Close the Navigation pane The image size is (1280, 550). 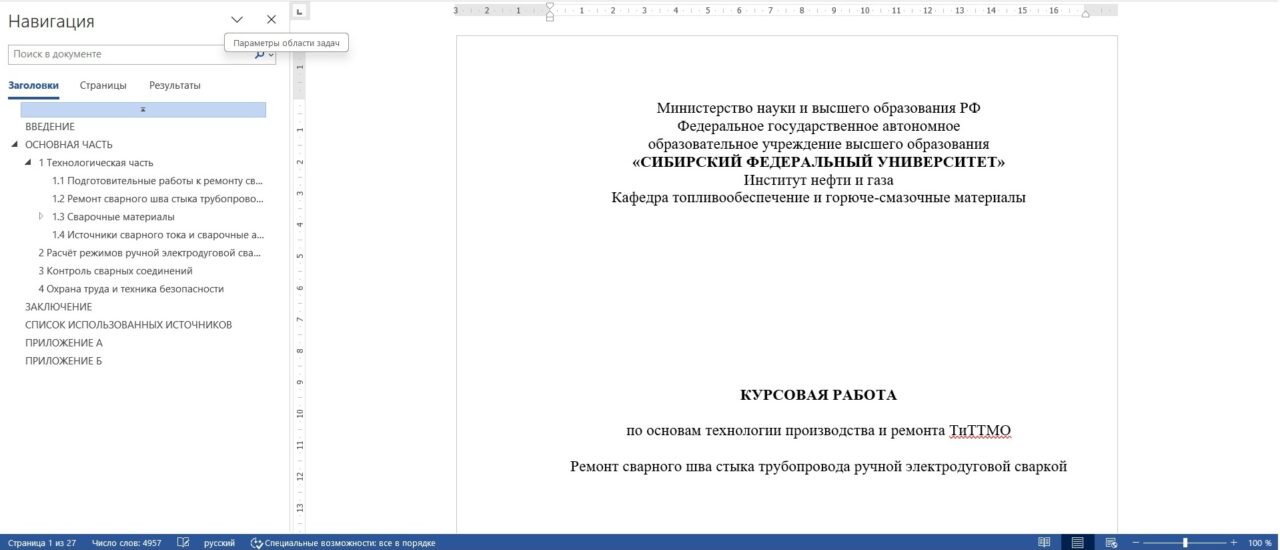[x=271, y=19]
